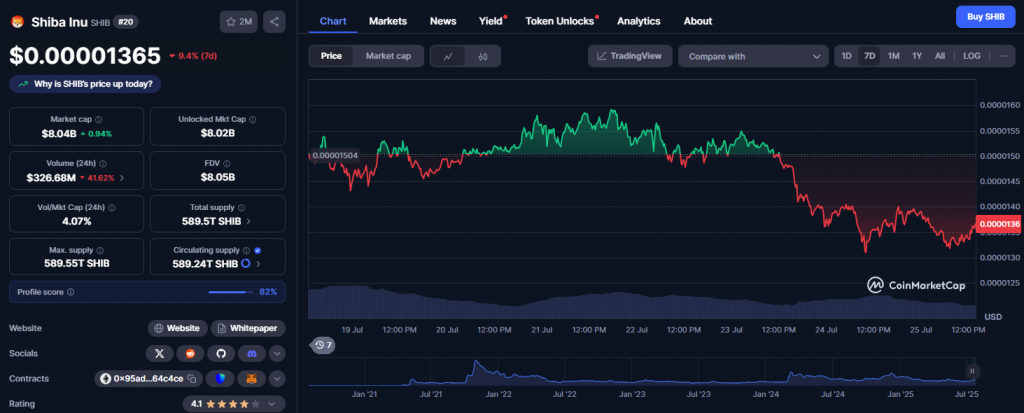The height and width of the screenshot is (413, 1024).
Task: Copy the contract address icon
Action: tap(192, 378)
